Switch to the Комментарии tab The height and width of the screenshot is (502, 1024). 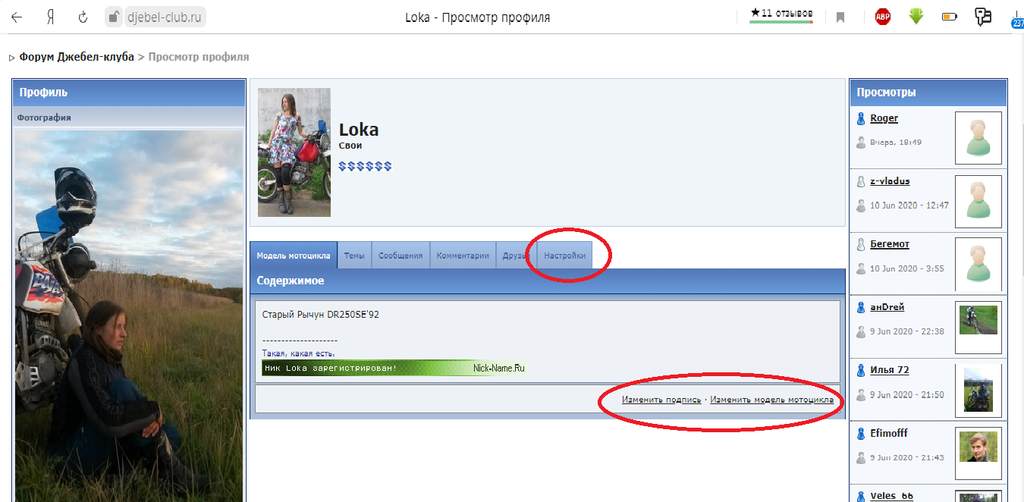tap(462, 256)
